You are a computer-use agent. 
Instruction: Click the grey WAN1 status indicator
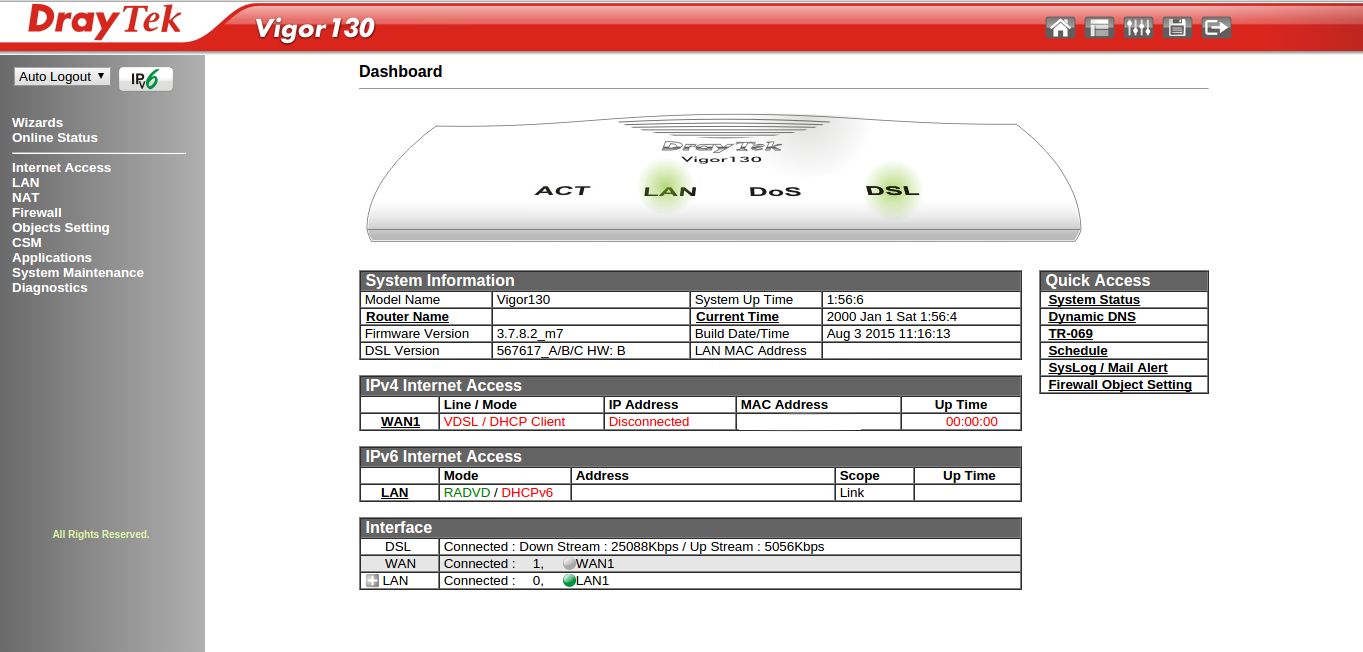tap(569, 564)
